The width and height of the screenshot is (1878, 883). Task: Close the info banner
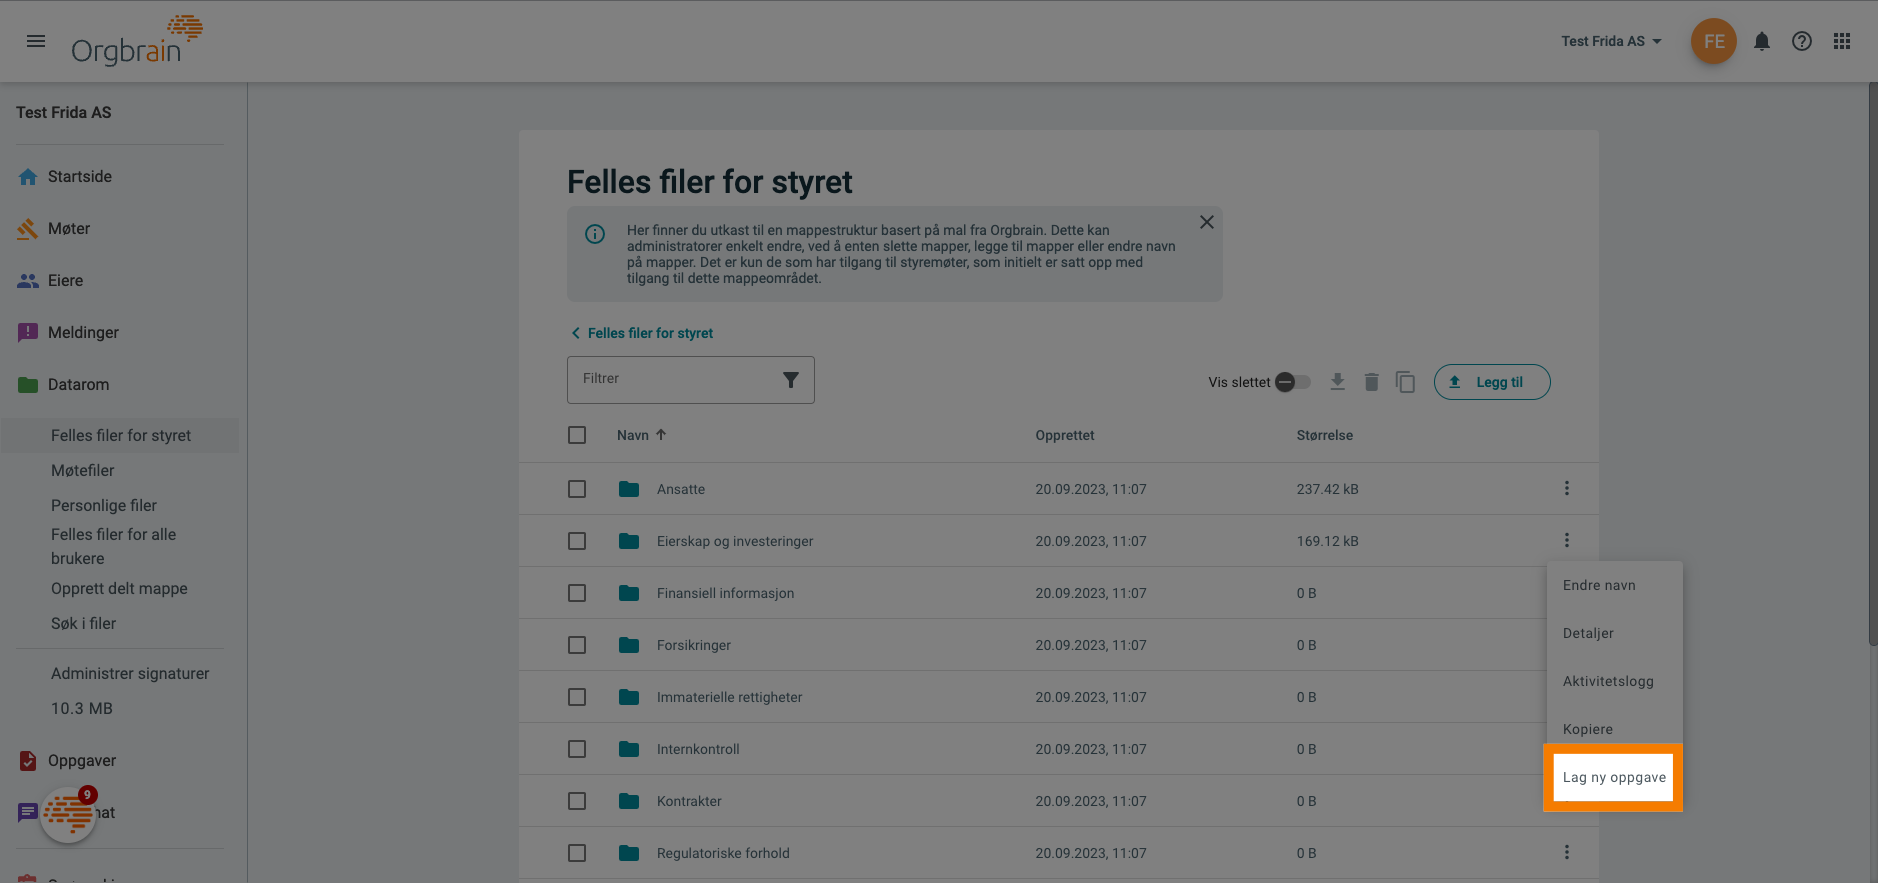(1207, 222)
